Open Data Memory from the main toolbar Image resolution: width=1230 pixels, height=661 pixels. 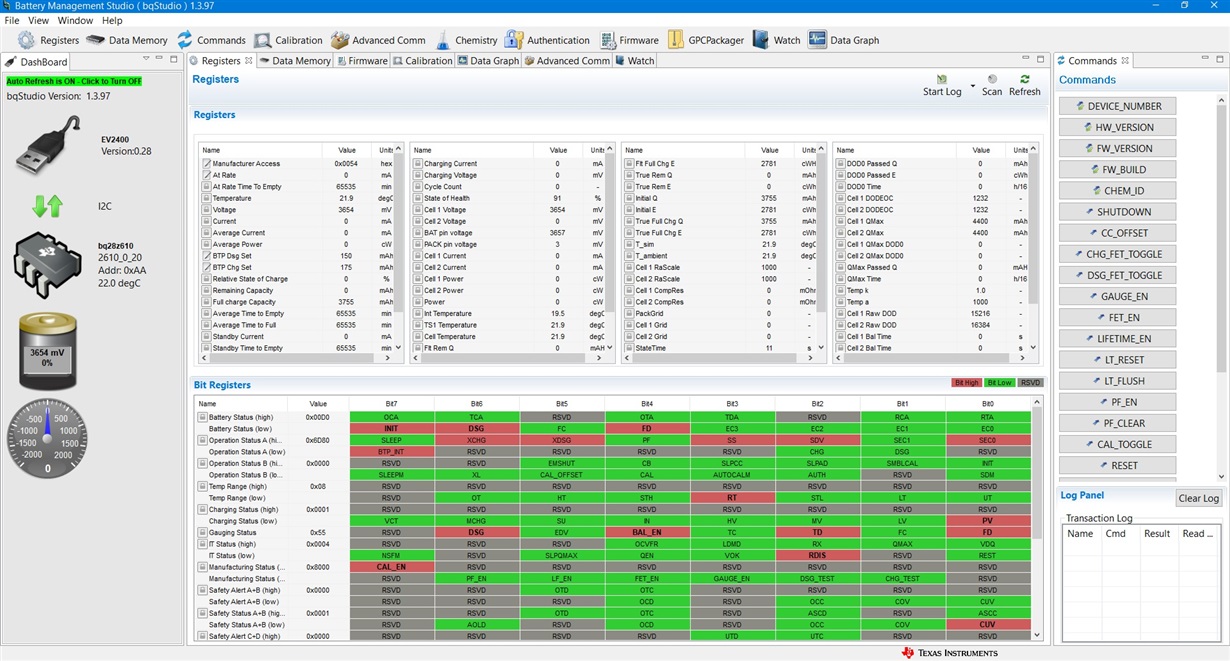click(x=126, y=40)
